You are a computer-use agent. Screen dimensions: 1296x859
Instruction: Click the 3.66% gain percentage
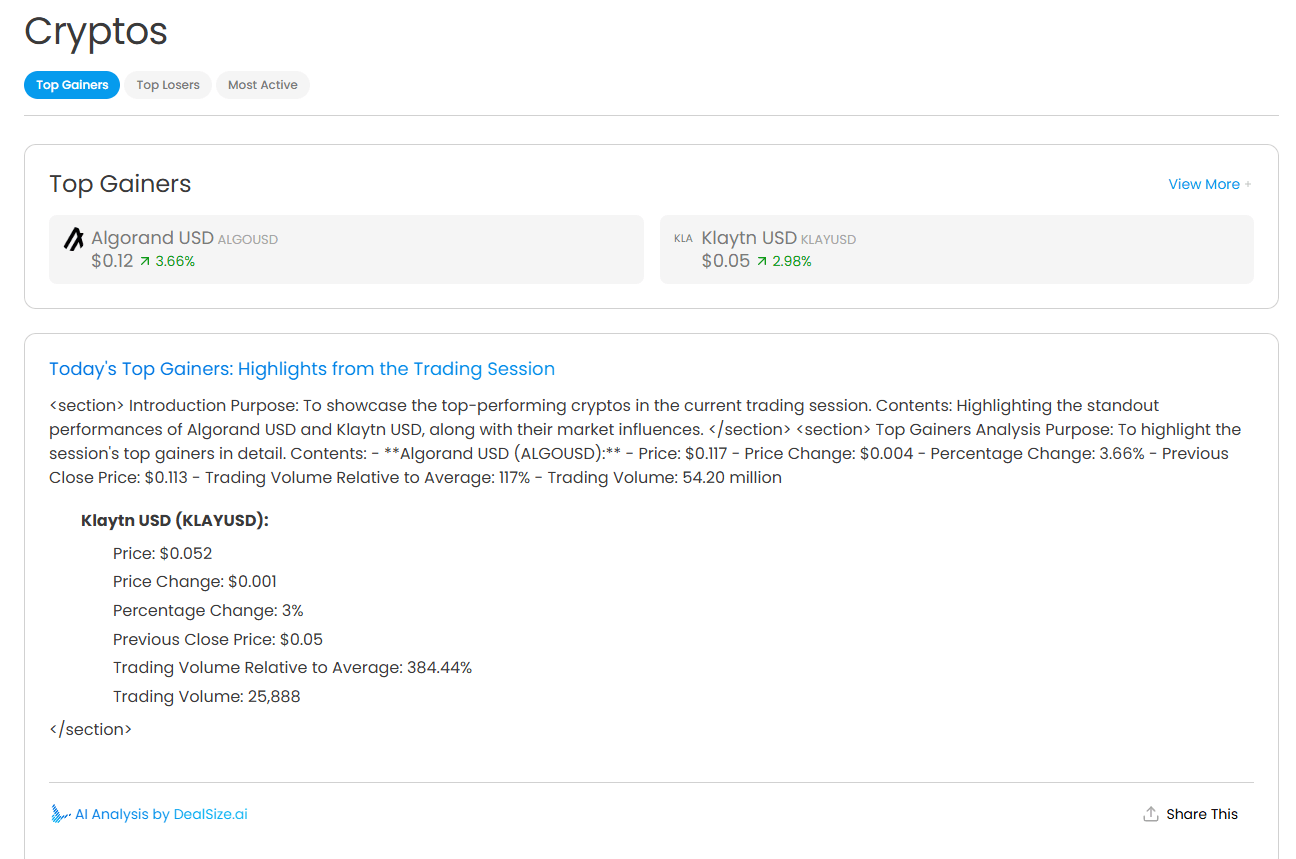[175, 262]
